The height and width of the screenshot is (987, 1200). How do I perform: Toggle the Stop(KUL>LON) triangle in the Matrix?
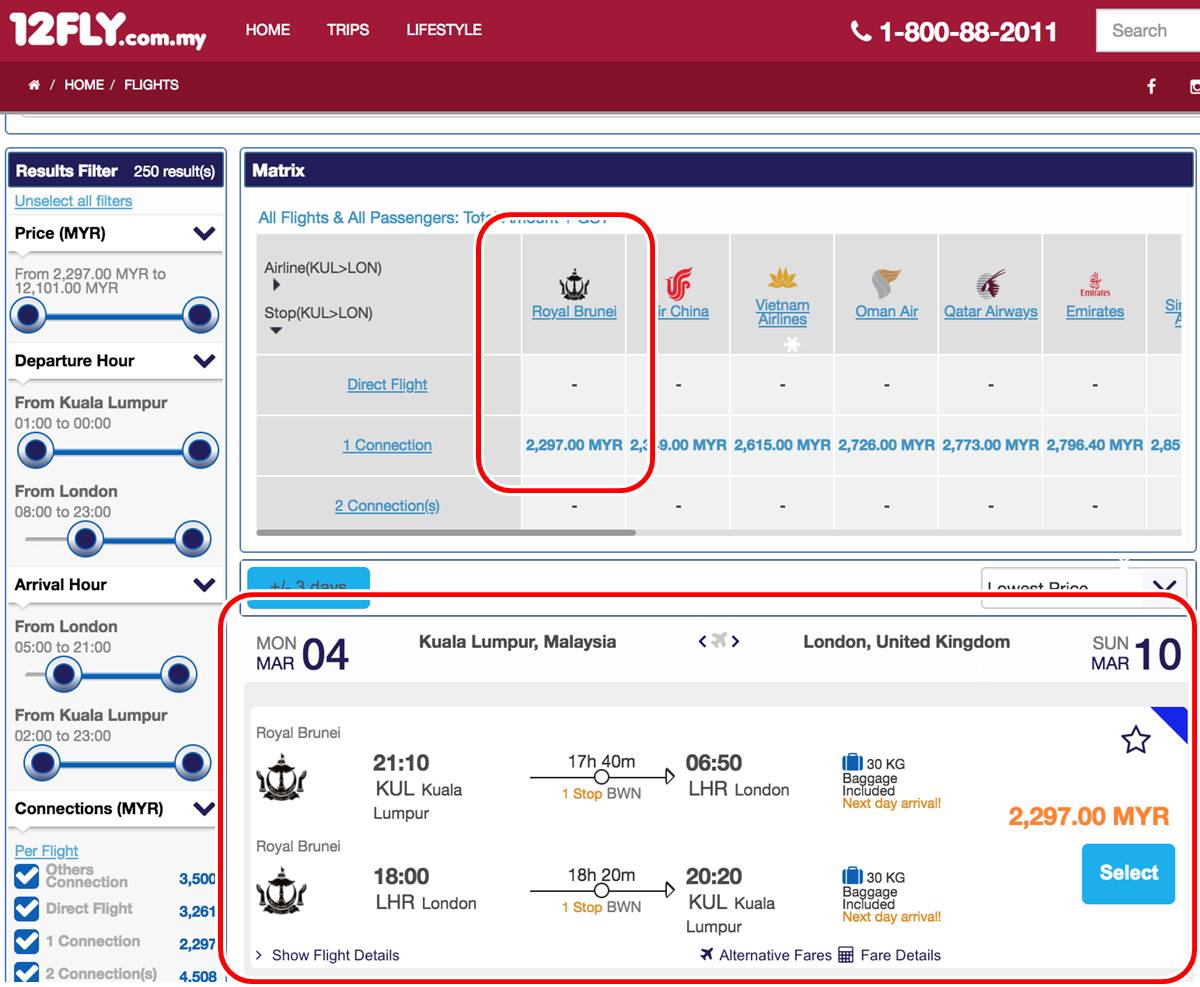[x=276, y=331]
